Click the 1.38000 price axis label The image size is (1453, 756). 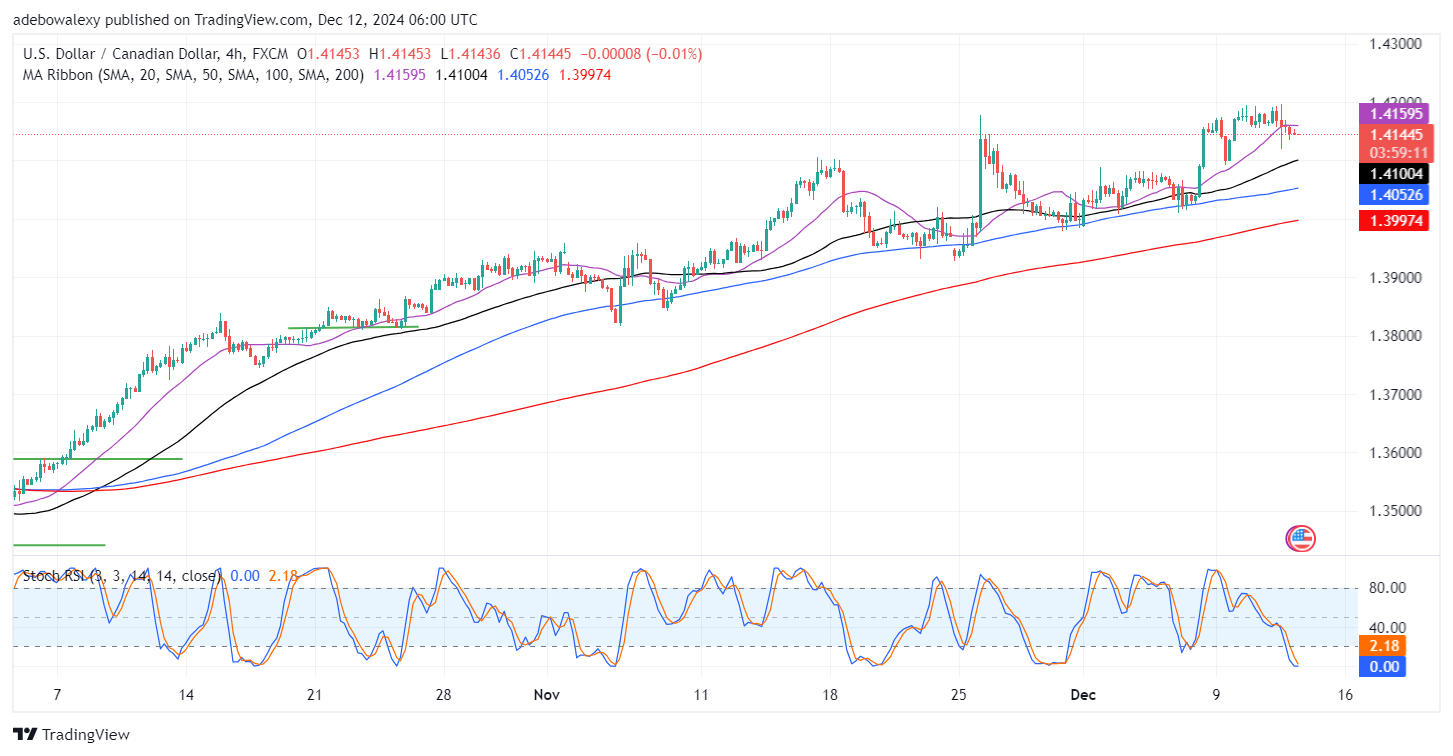pos(1396,336)
